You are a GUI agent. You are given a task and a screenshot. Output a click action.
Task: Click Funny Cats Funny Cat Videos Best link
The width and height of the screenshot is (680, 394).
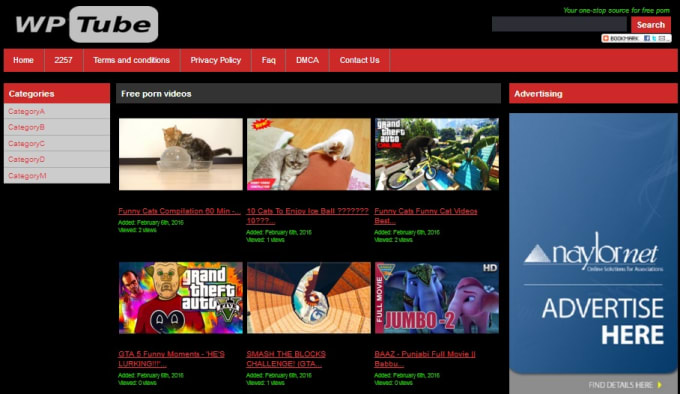[426, 216]
